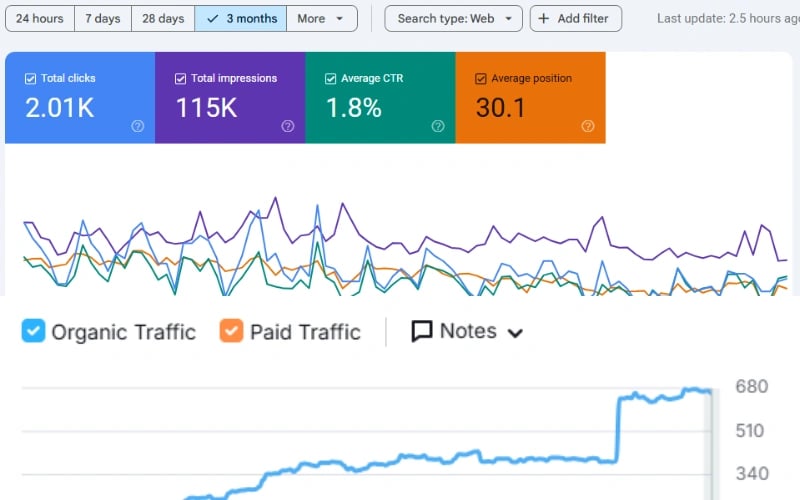Click the Notes speech bubble icon
800x500 pixels.
[422, 331]
